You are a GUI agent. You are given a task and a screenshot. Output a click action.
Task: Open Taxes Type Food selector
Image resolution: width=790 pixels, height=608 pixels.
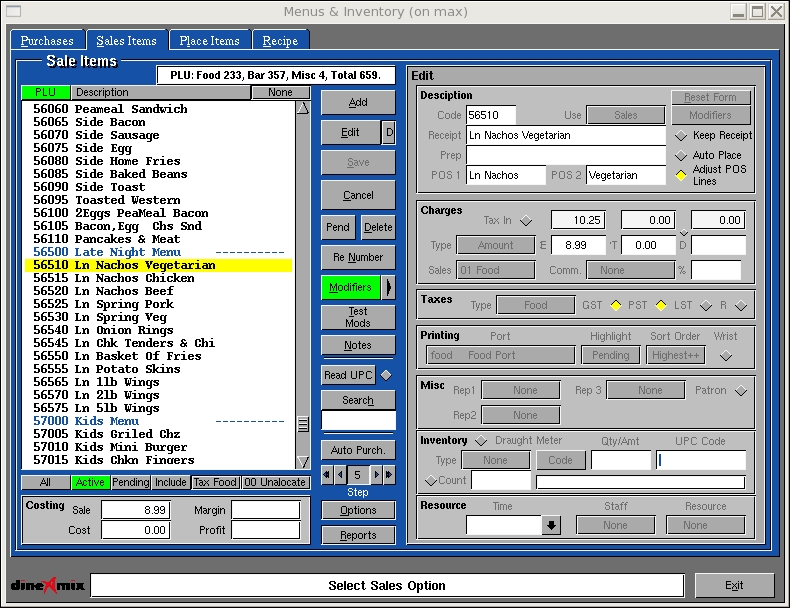[x=536, y=305]
